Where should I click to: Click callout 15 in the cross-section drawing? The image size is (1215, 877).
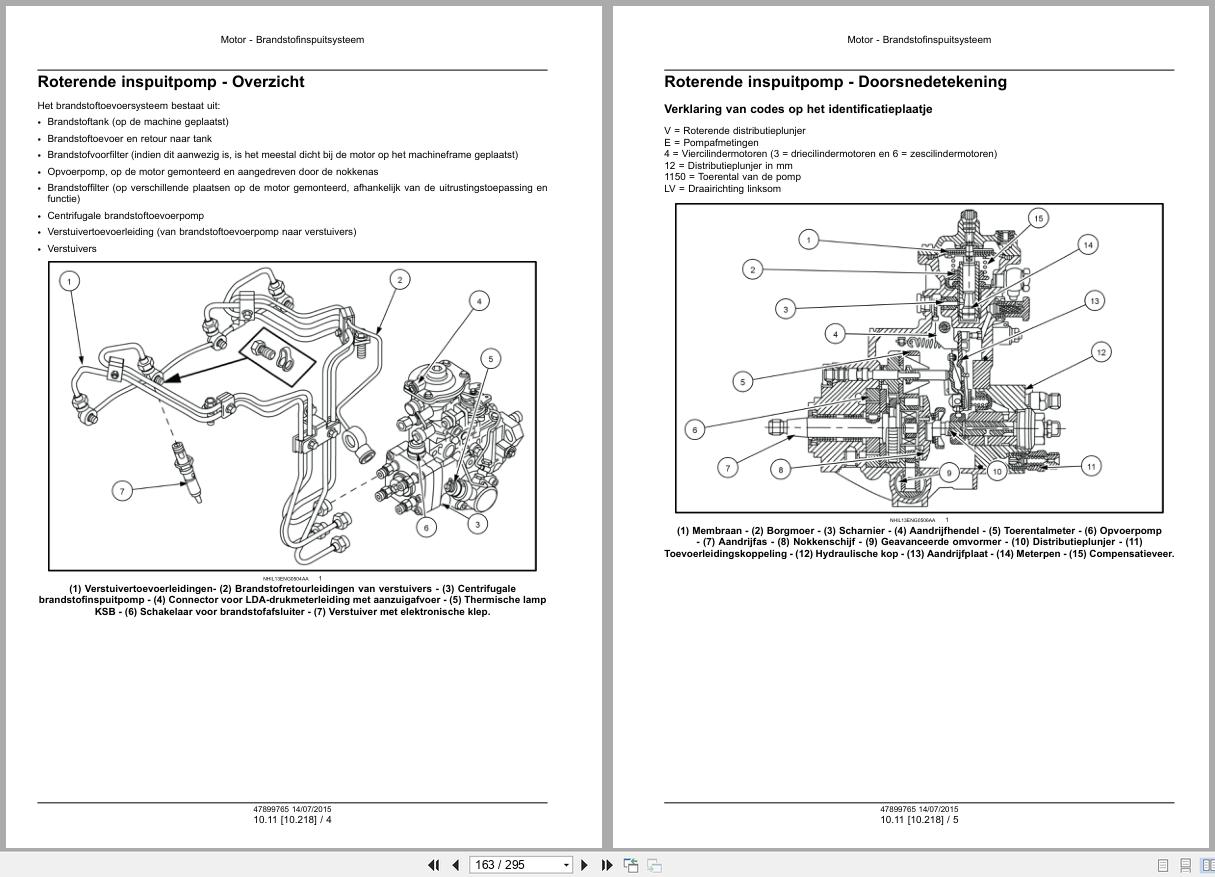click(x=1038, y=218)
